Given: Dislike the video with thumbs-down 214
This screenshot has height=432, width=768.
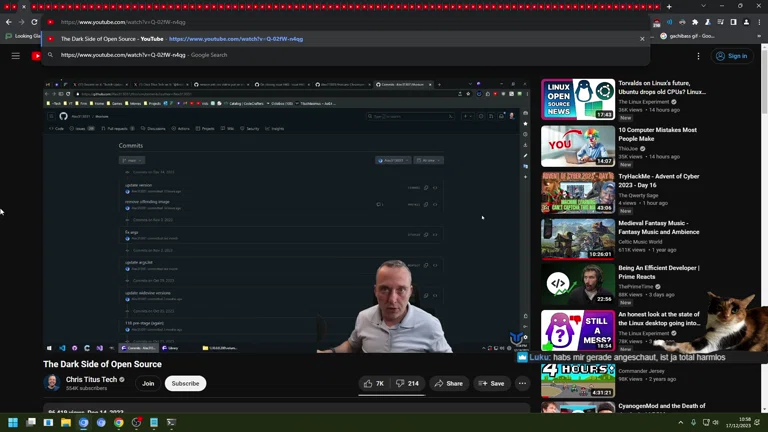Looking at the screenshot, I should coord(408,384).
